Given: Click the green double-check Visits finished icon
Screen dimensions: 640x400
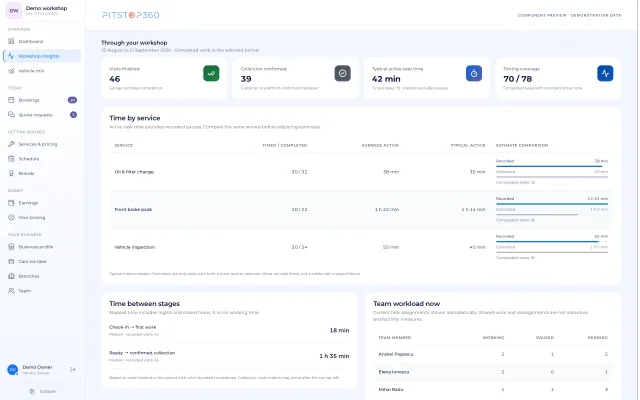Looking at the screenshot, I should (211, 73).
